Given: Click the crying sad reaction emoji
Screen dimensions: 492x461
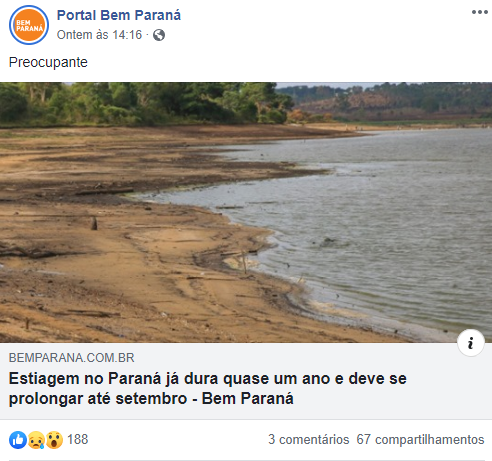Looking at the screenshot, I should click(x=36, y=440).
